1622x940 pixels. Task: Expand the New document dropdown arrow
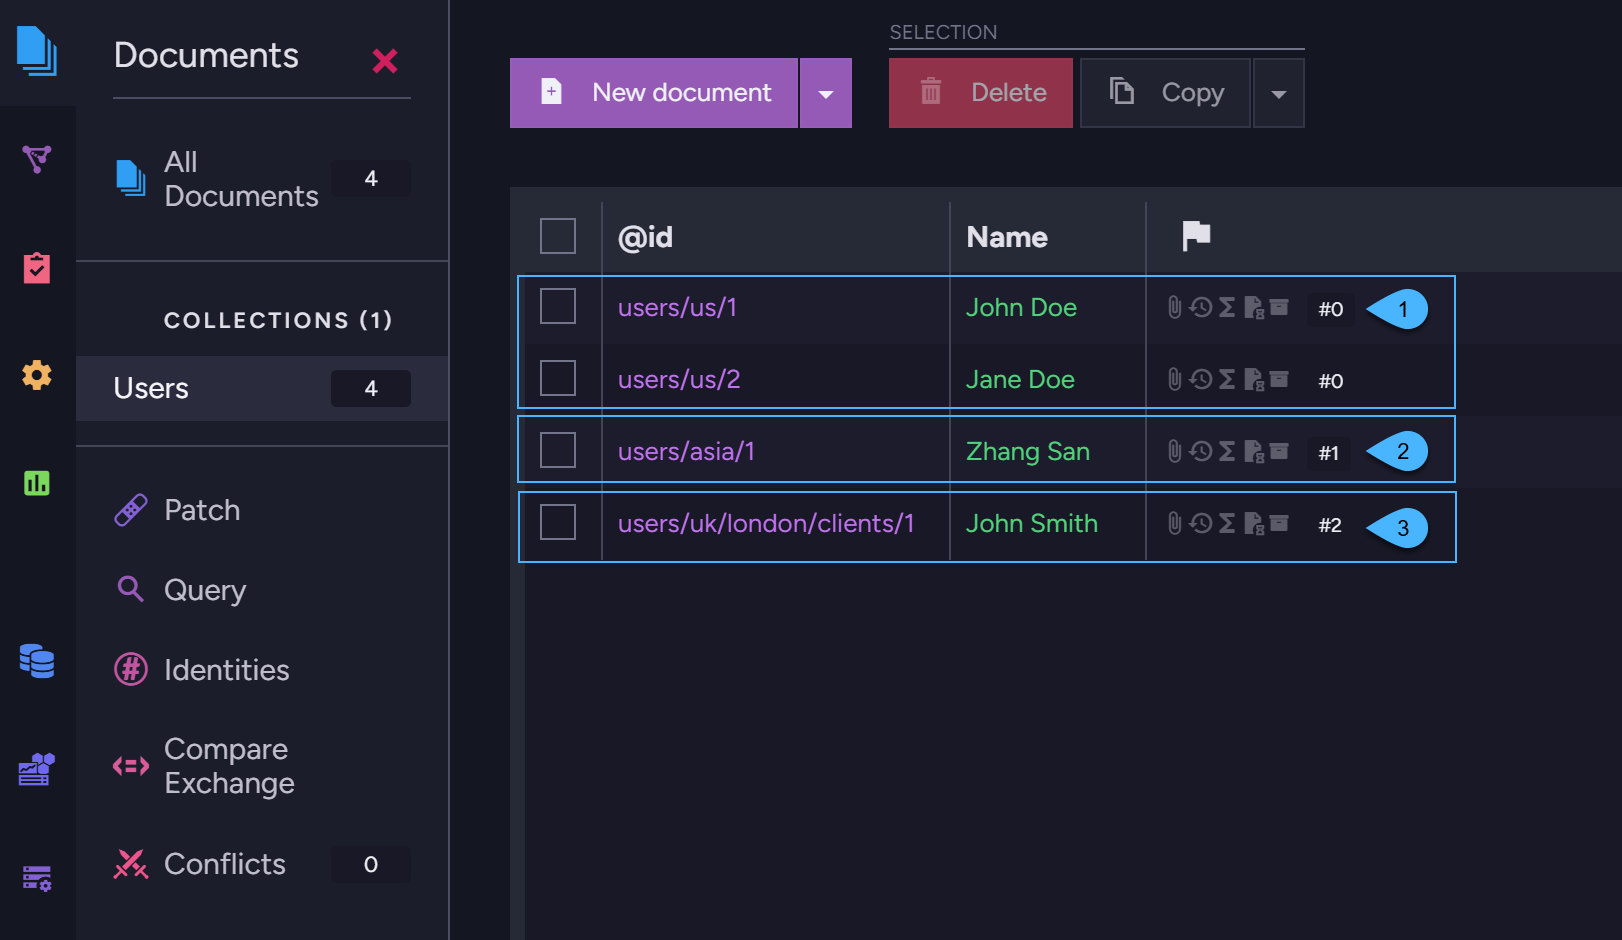(826, 93)
